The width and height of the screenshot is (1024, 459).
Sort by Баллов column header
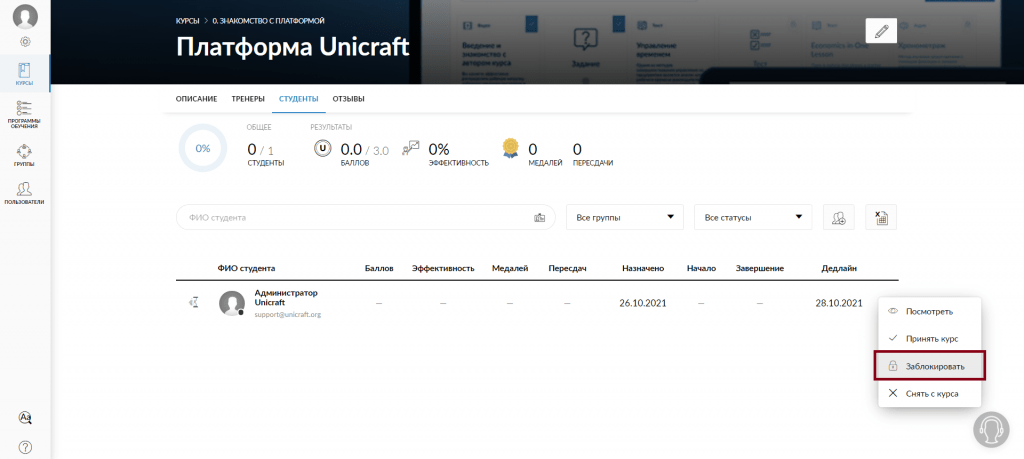[x=379, y=268]
